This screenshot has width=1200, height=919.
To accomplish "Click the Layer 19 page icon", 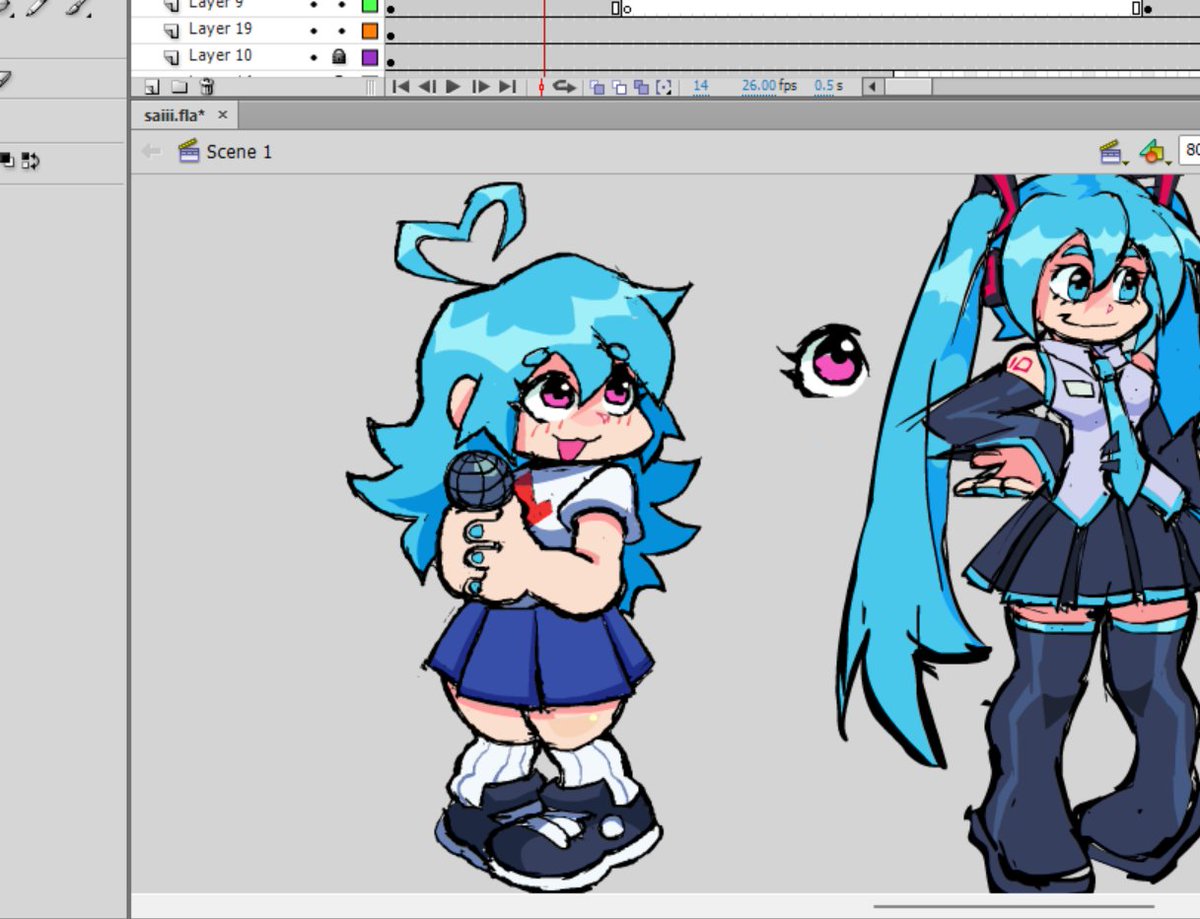I will point(172,30).
